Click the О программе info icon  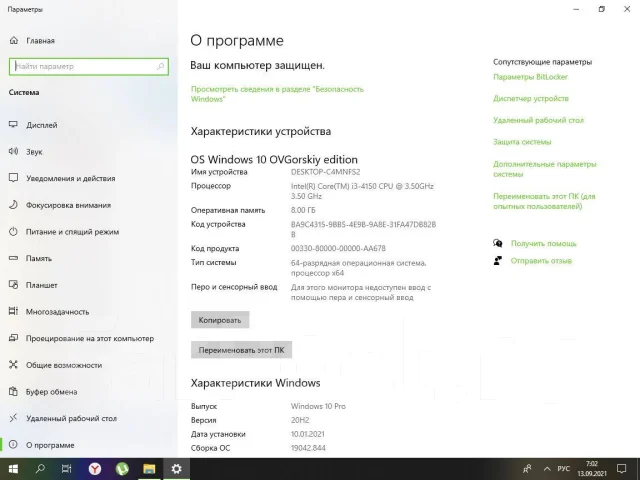click(13, 444)
